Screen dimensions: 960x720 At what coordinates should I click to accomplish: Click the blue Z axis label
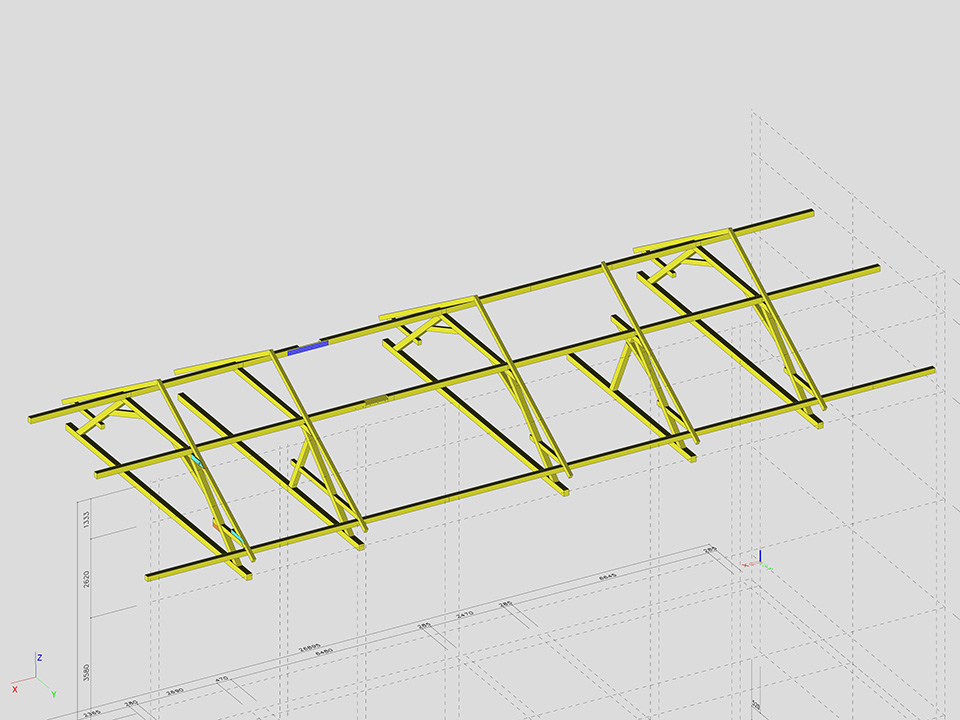(38, 658)
